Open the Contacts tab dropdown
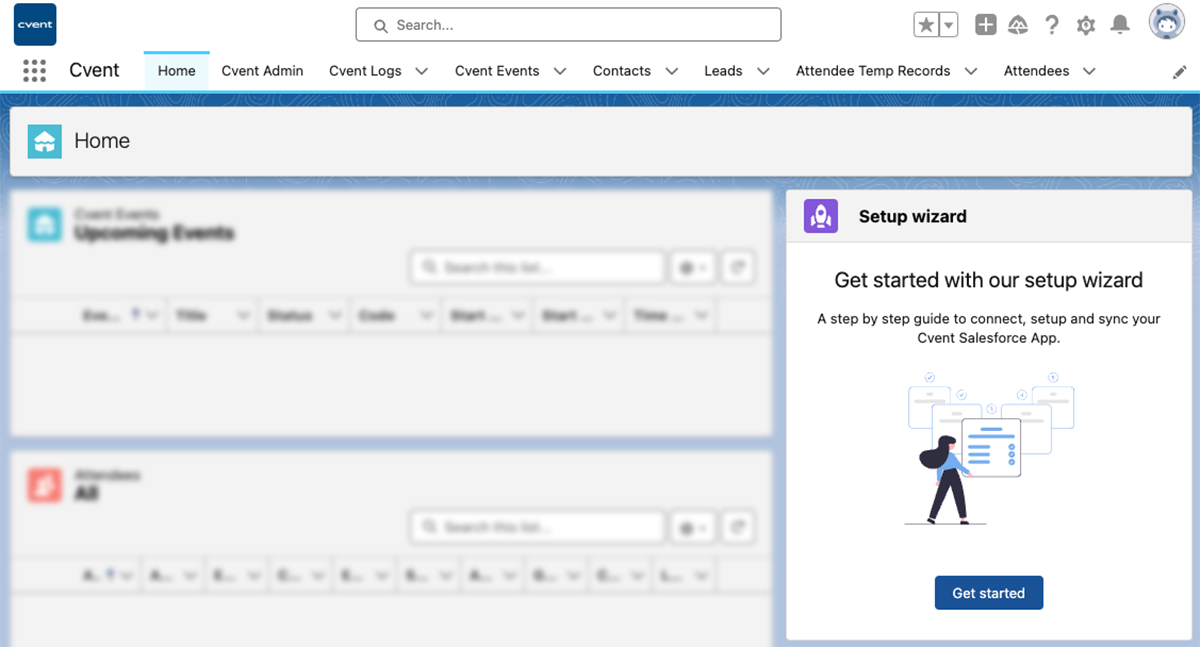The image size is (1200, 647). pos(671,71)
